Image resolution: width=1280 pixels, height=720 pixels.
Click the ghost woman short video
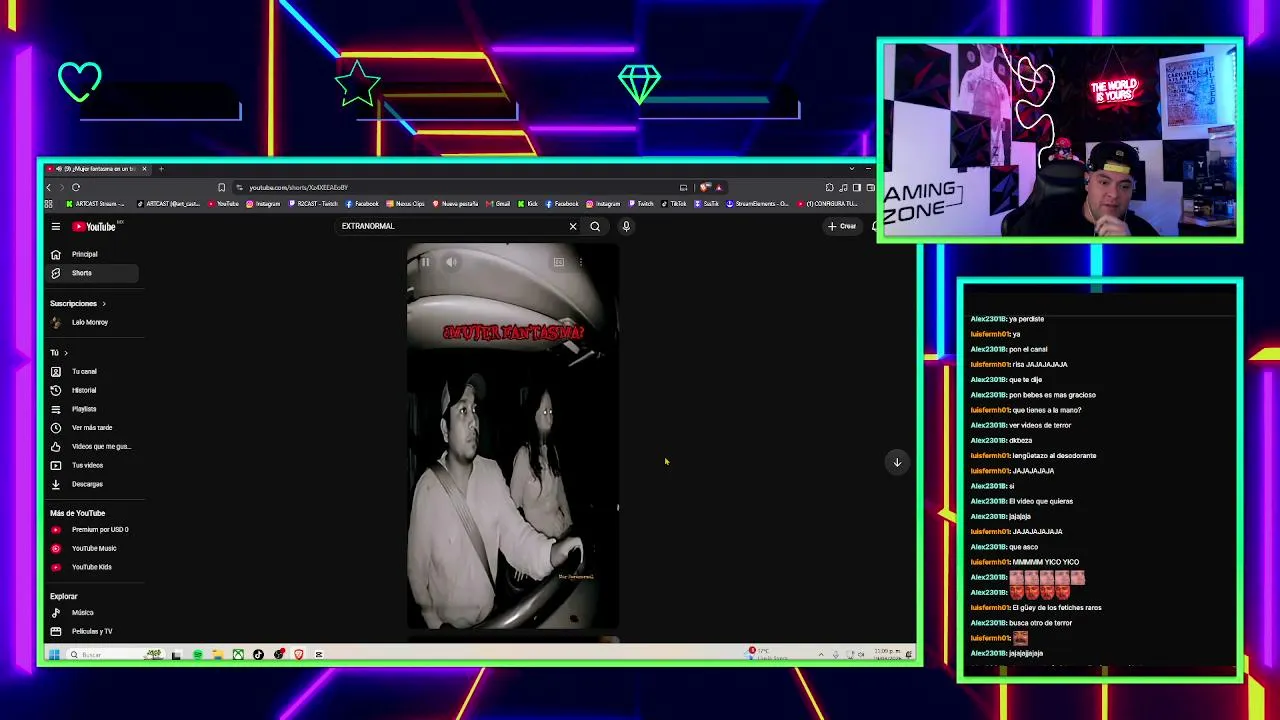tap(513, 436)
